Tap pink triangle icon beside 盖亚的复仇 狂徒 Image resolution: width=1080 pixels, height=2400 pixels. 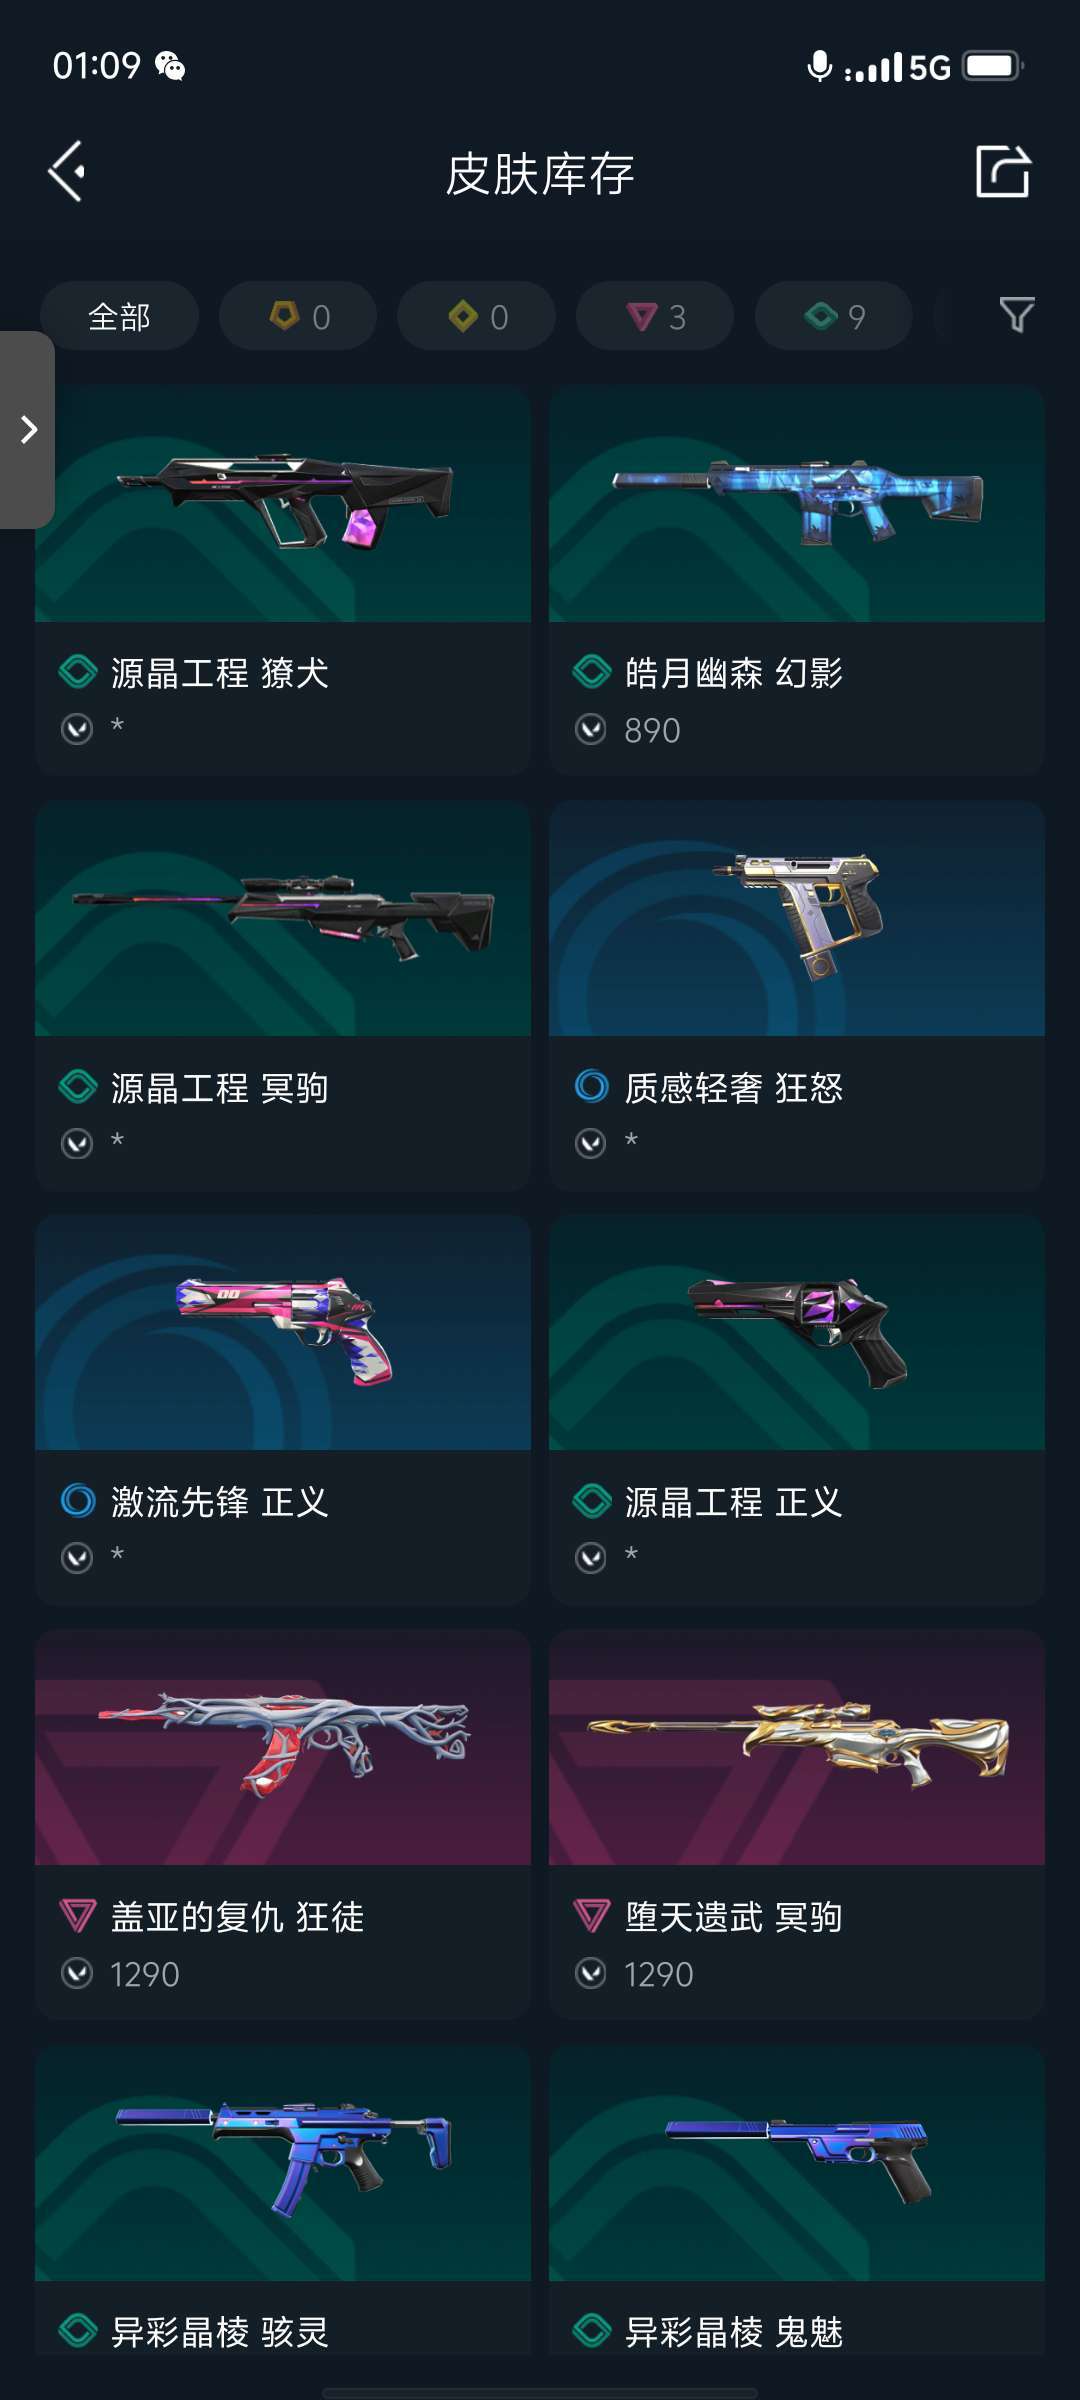(x=78, y=1916)
